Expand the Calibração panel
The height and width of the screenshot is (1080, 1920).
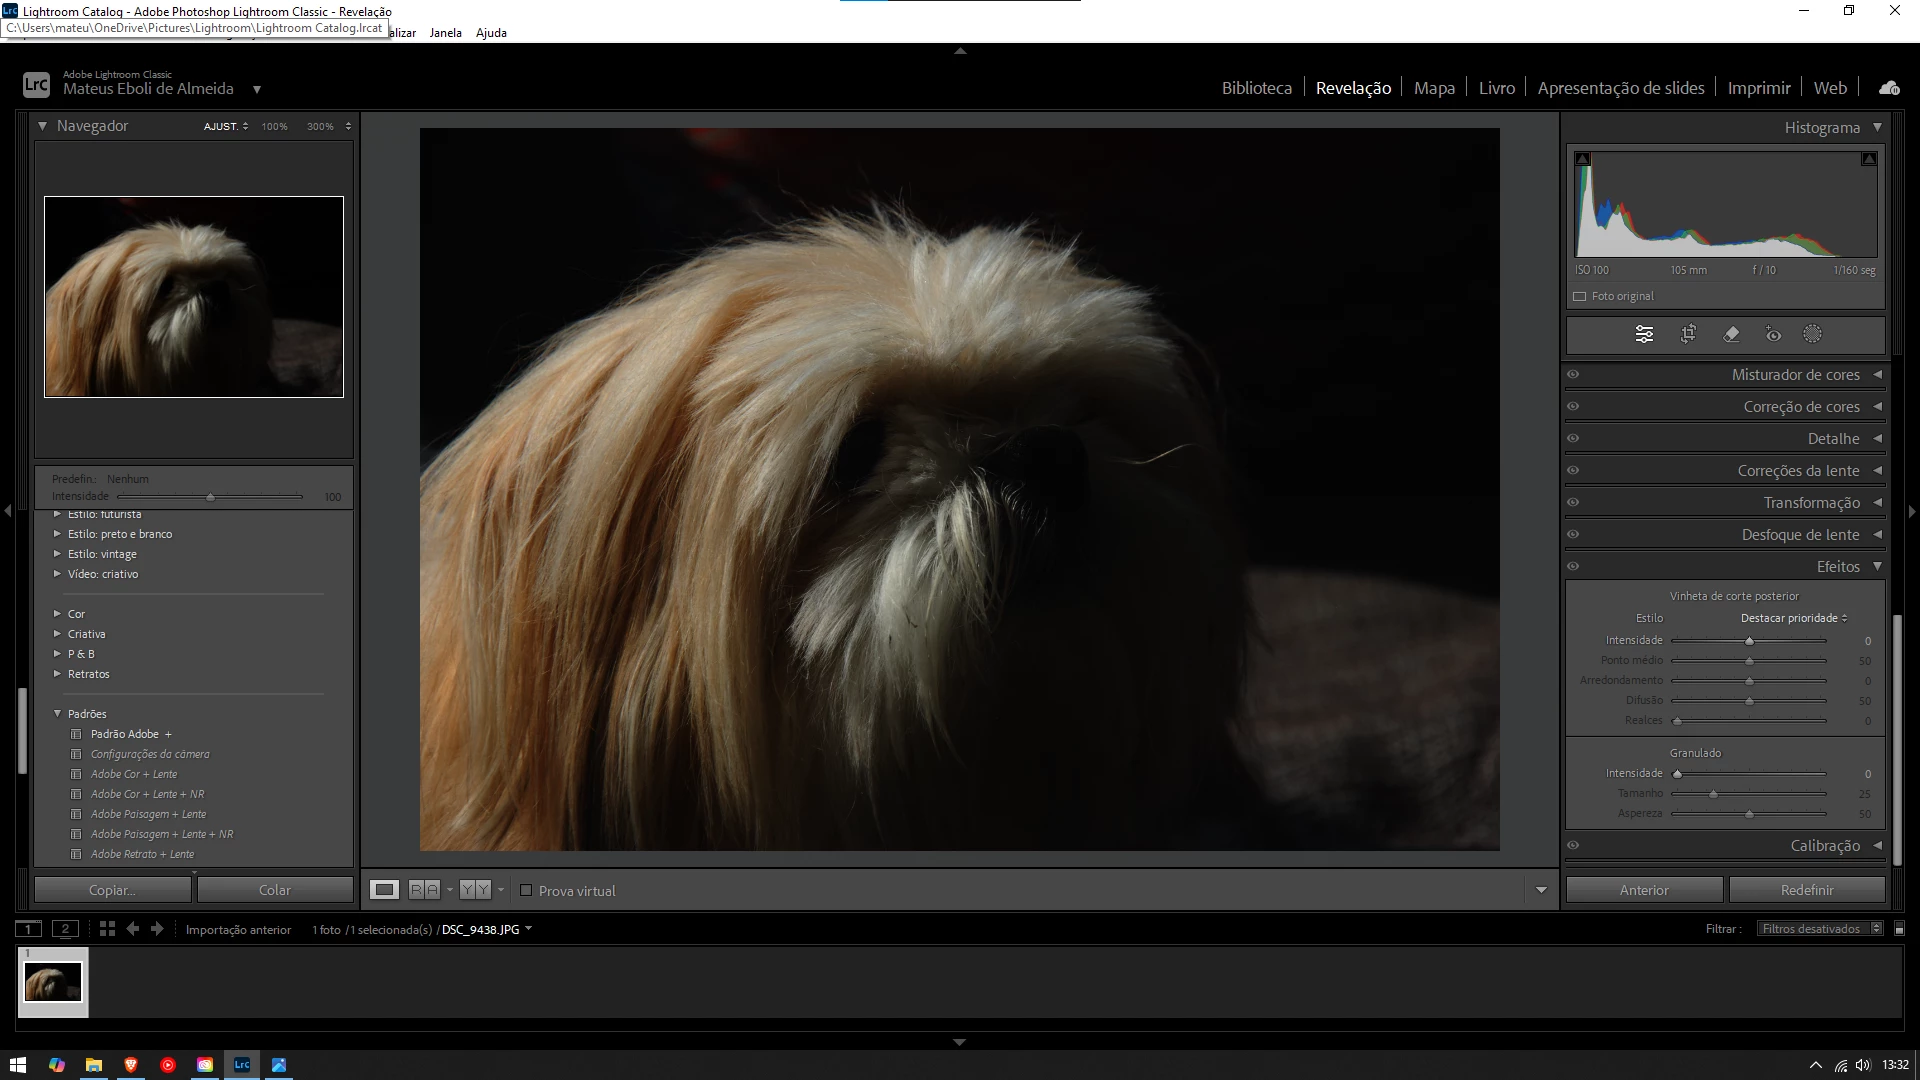(x=1825, y=846)
